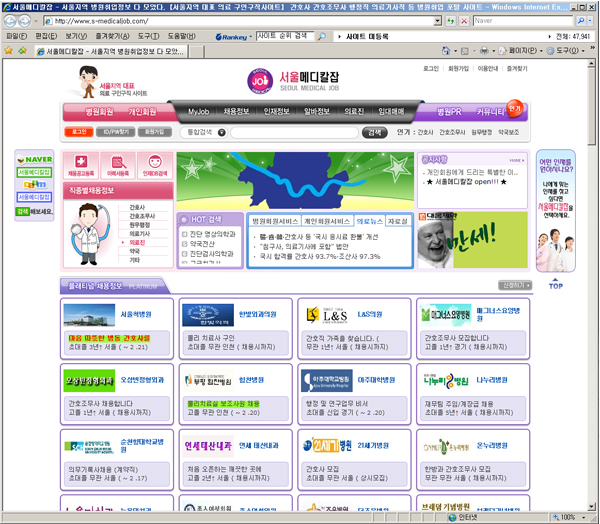Image resolution: width=600 pixels, height=524 pixels.
Task: Open the 이용안내 link at the top right
Action: pyautogui.click(x=488, y=69)
